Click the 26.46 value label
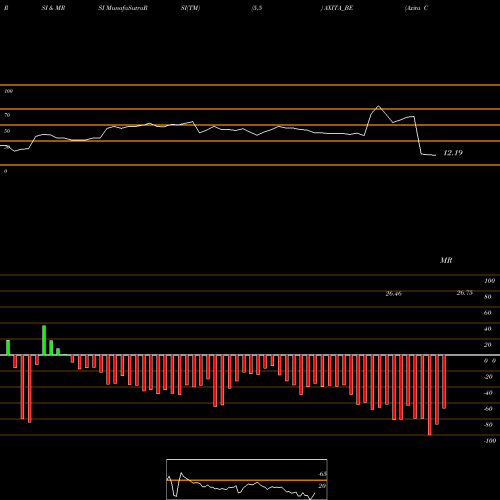The height and width of the screenshot is (500, 500). tap(394, 294)
